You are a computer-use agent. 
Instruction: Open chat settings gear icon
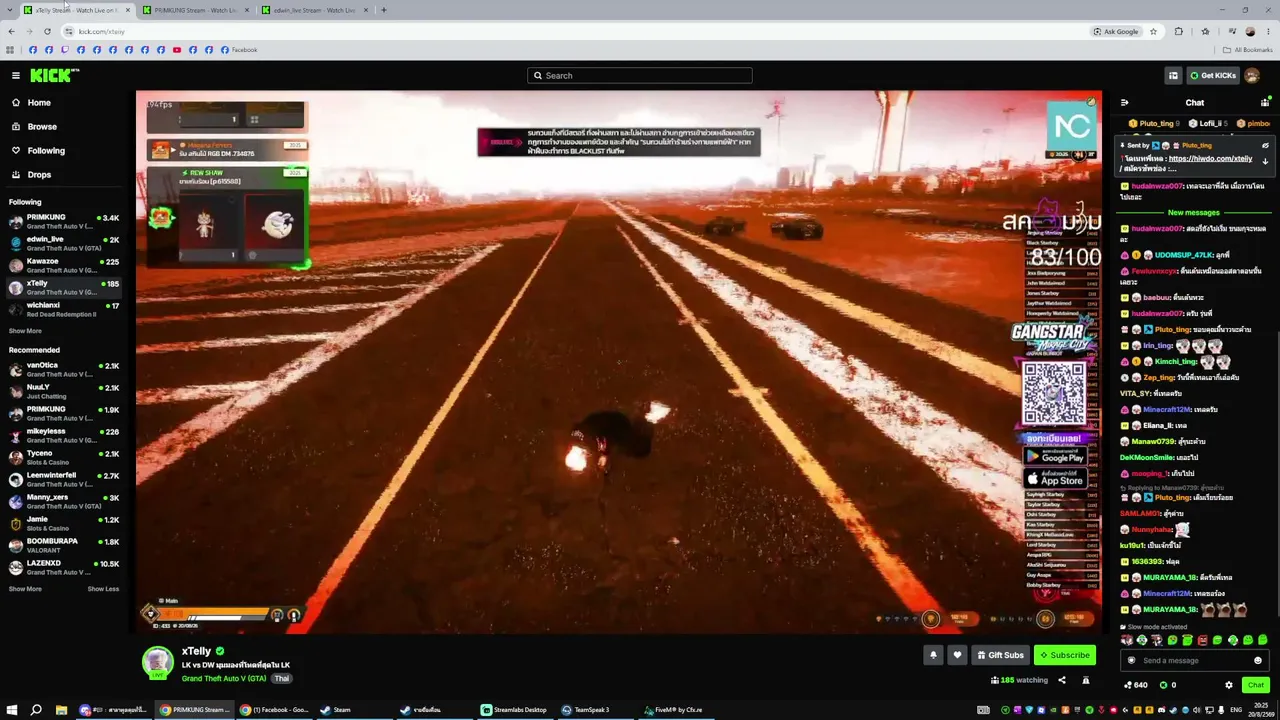click(1229, 685)
